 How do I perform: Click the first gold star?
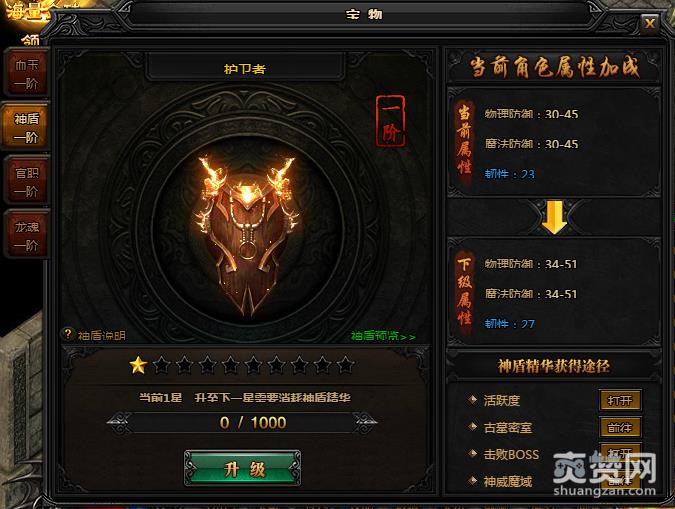138,365
